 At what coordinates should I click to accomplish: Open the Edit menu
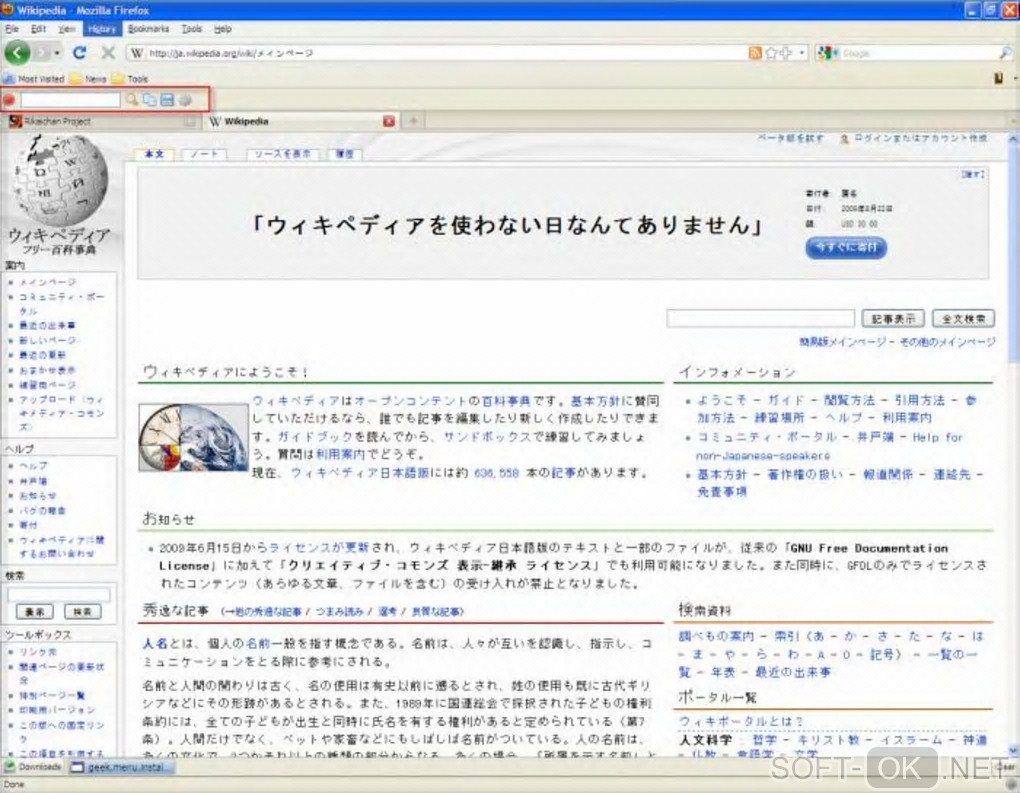(x=38, y=29)
